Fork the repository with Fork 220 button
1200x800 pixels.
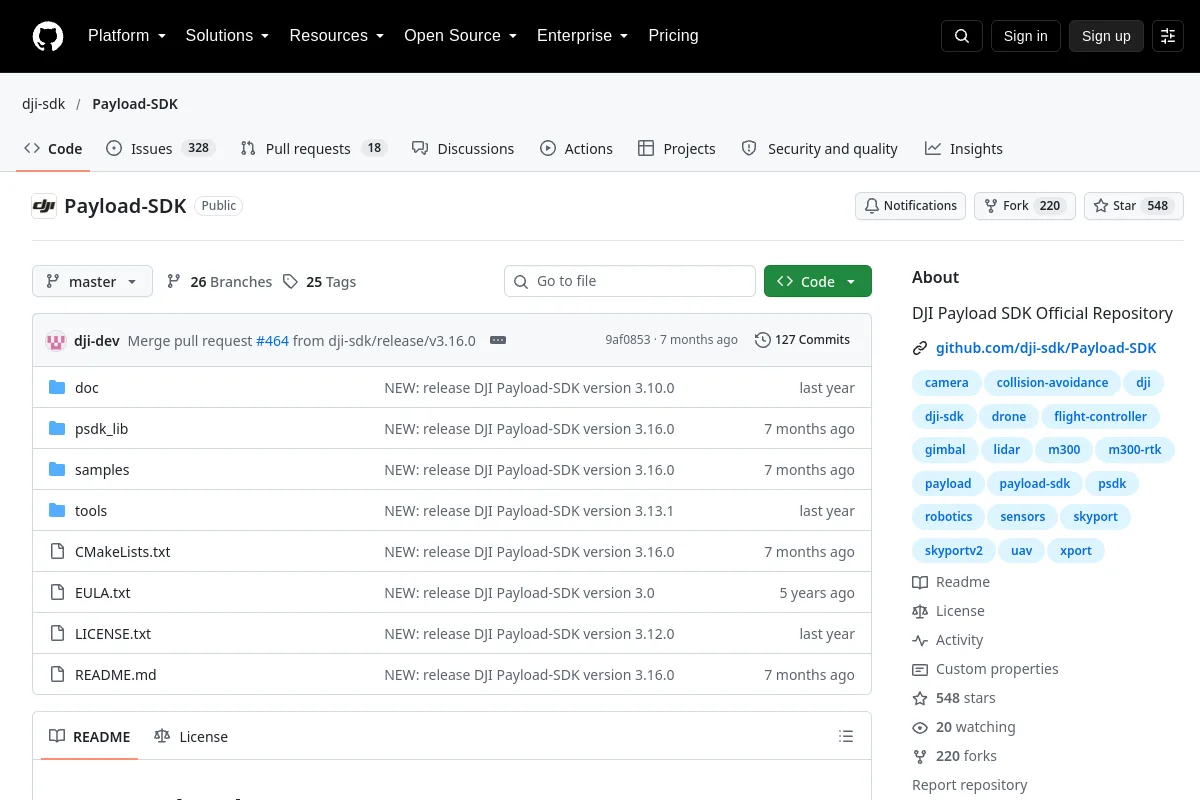click(x=1024, y=206)
